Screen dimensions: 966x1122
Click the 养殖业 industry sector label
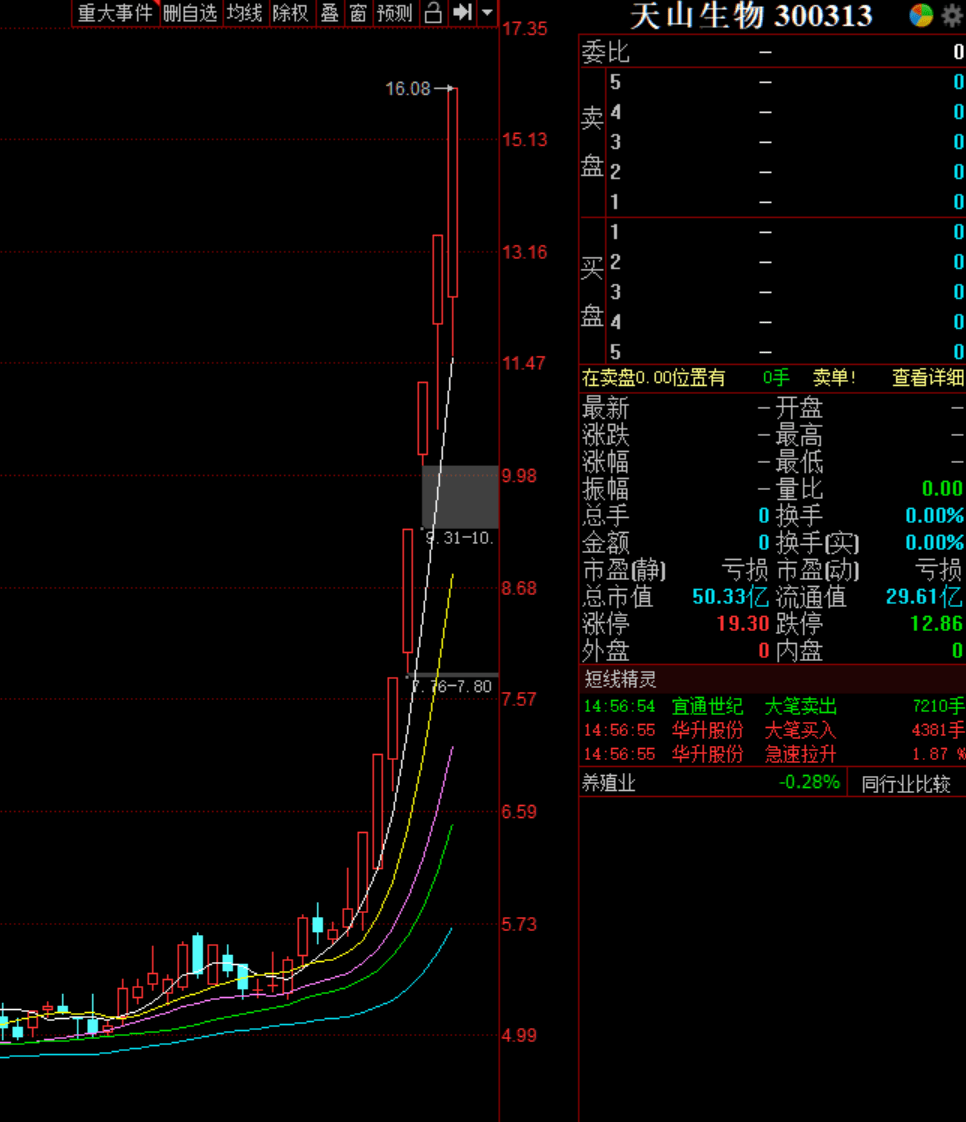pyautogui.click(x=608, y=783)
